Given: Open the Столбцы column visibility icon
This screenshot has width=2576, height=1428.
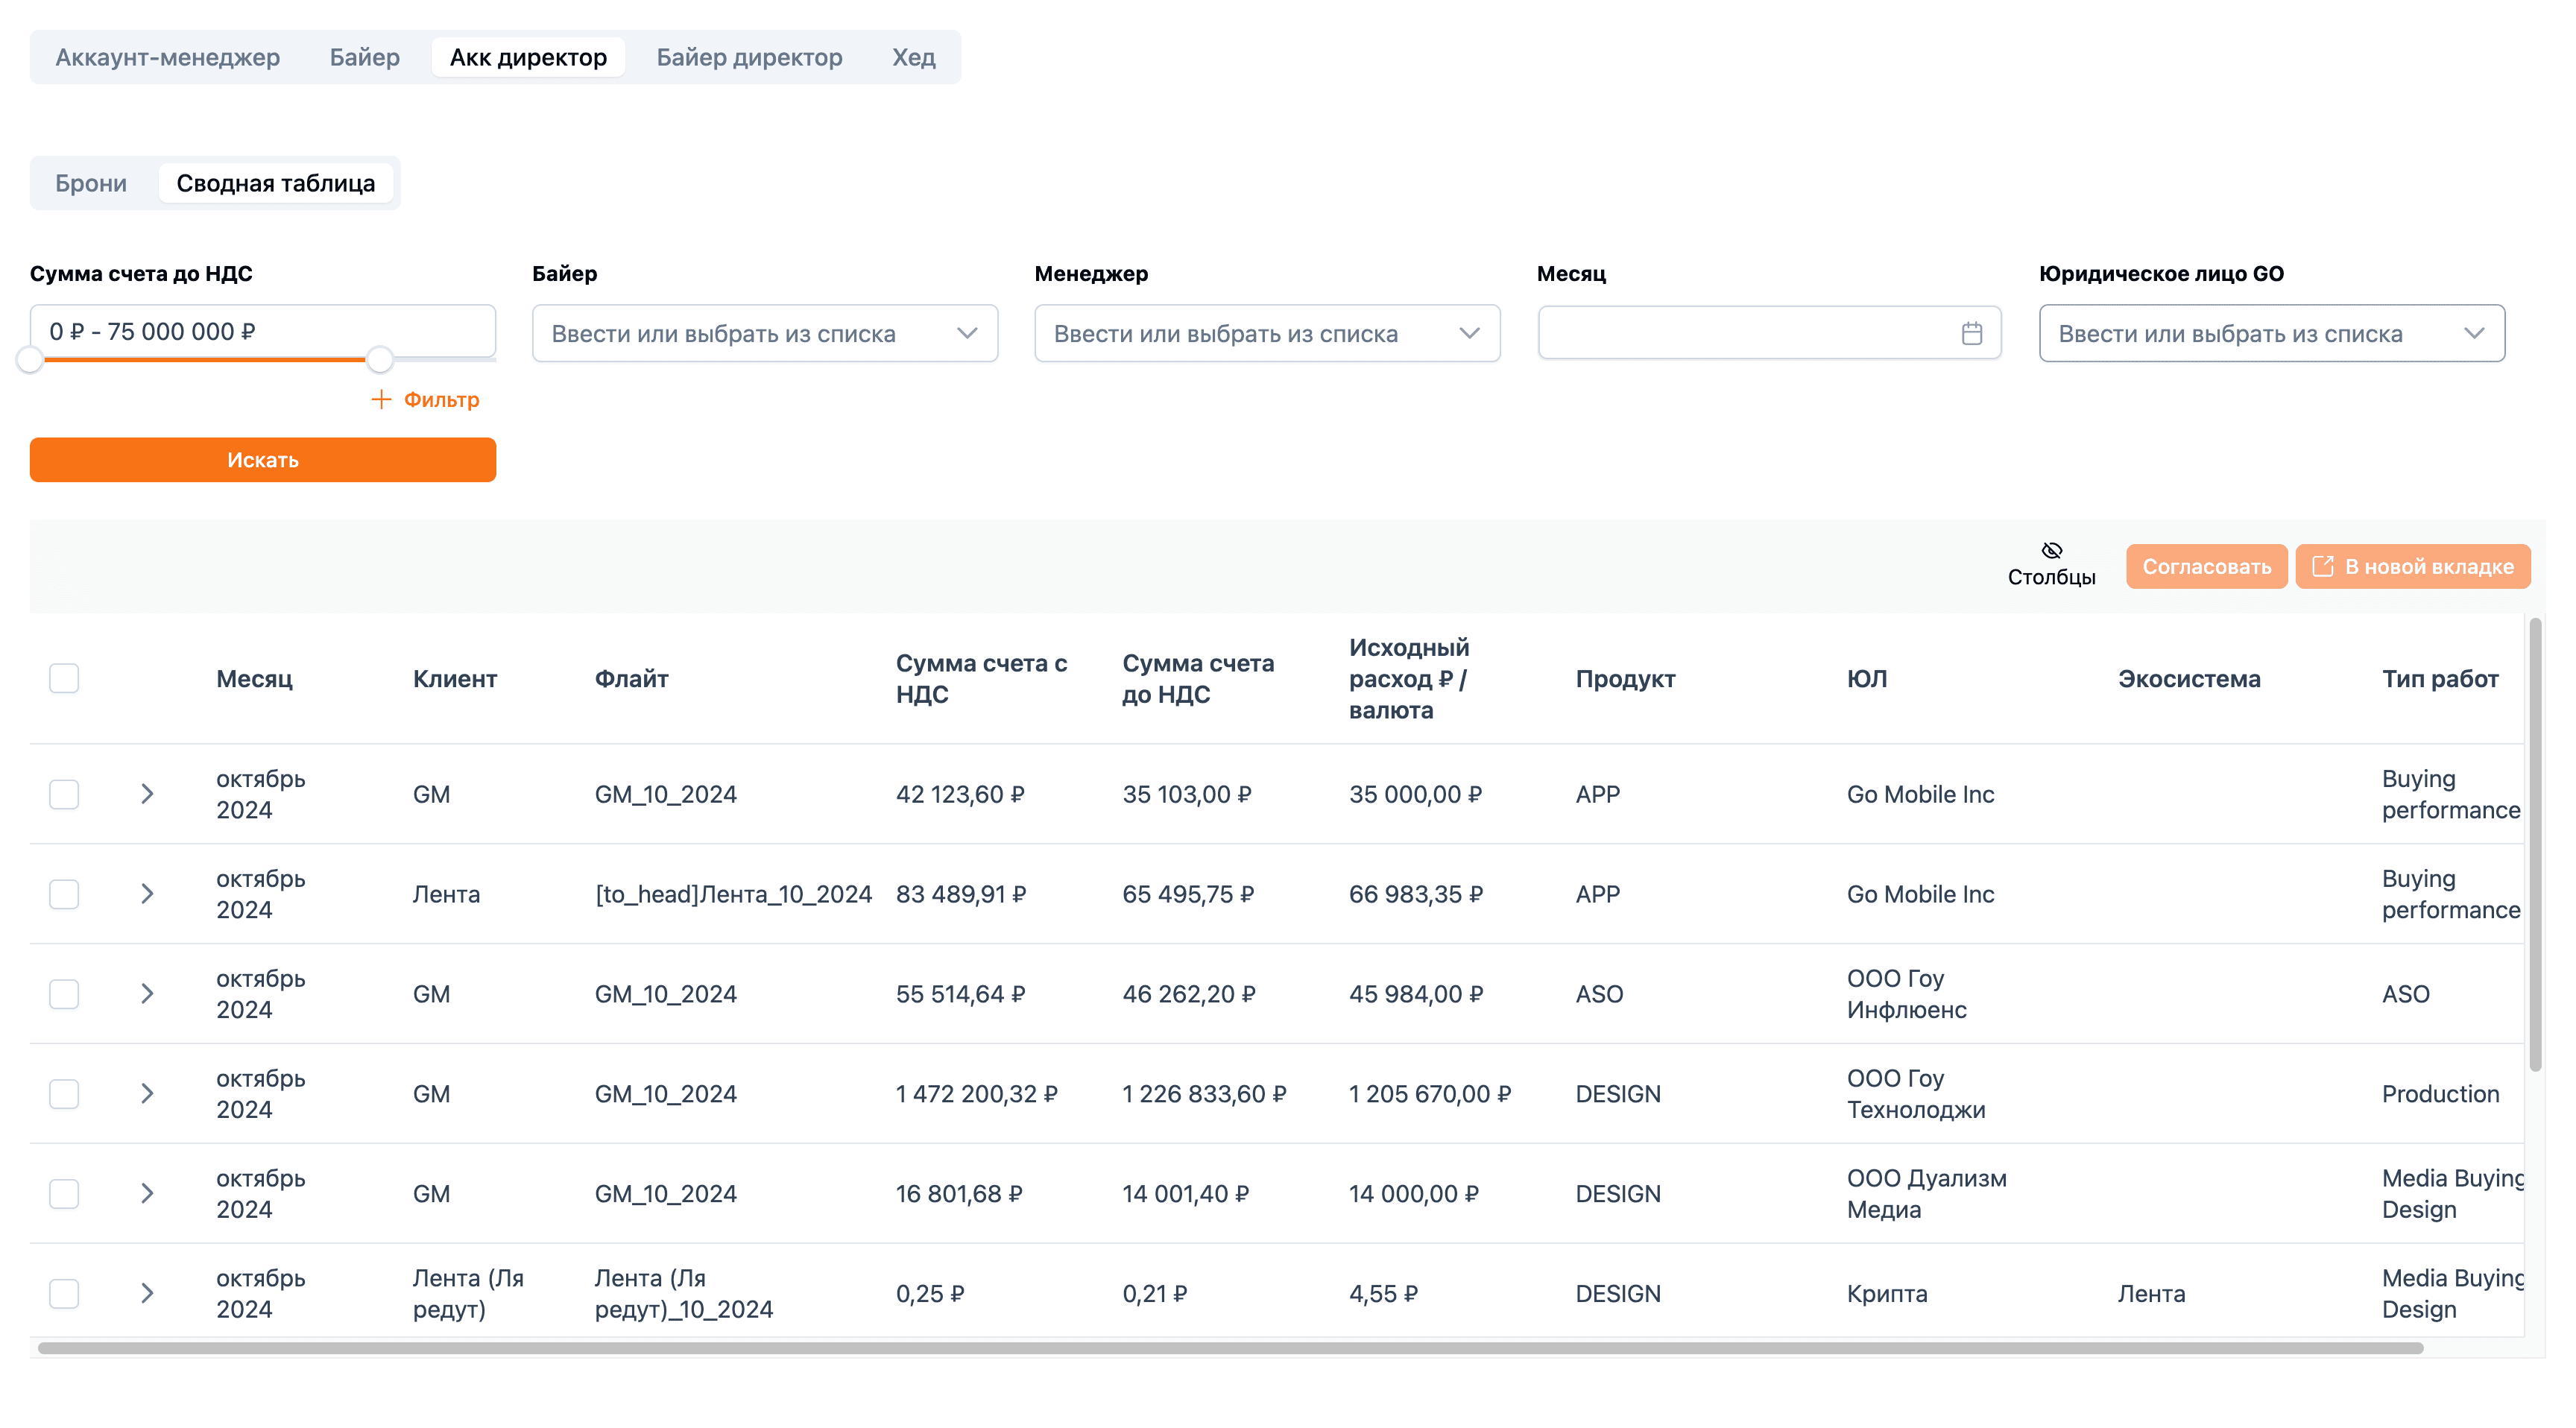Looking at the screenshot, I should [2050, 550].
